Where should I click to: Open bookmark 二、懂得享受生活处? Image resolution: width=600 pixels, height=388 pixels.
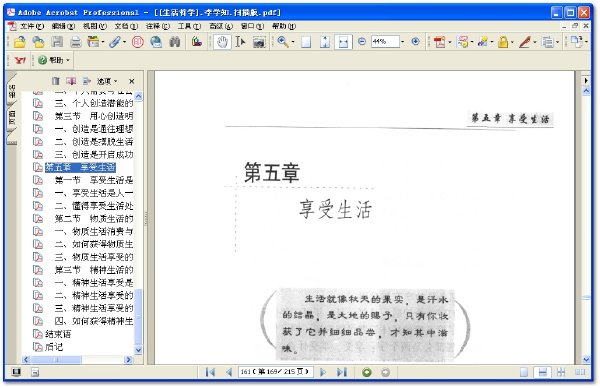pos(94,206)
